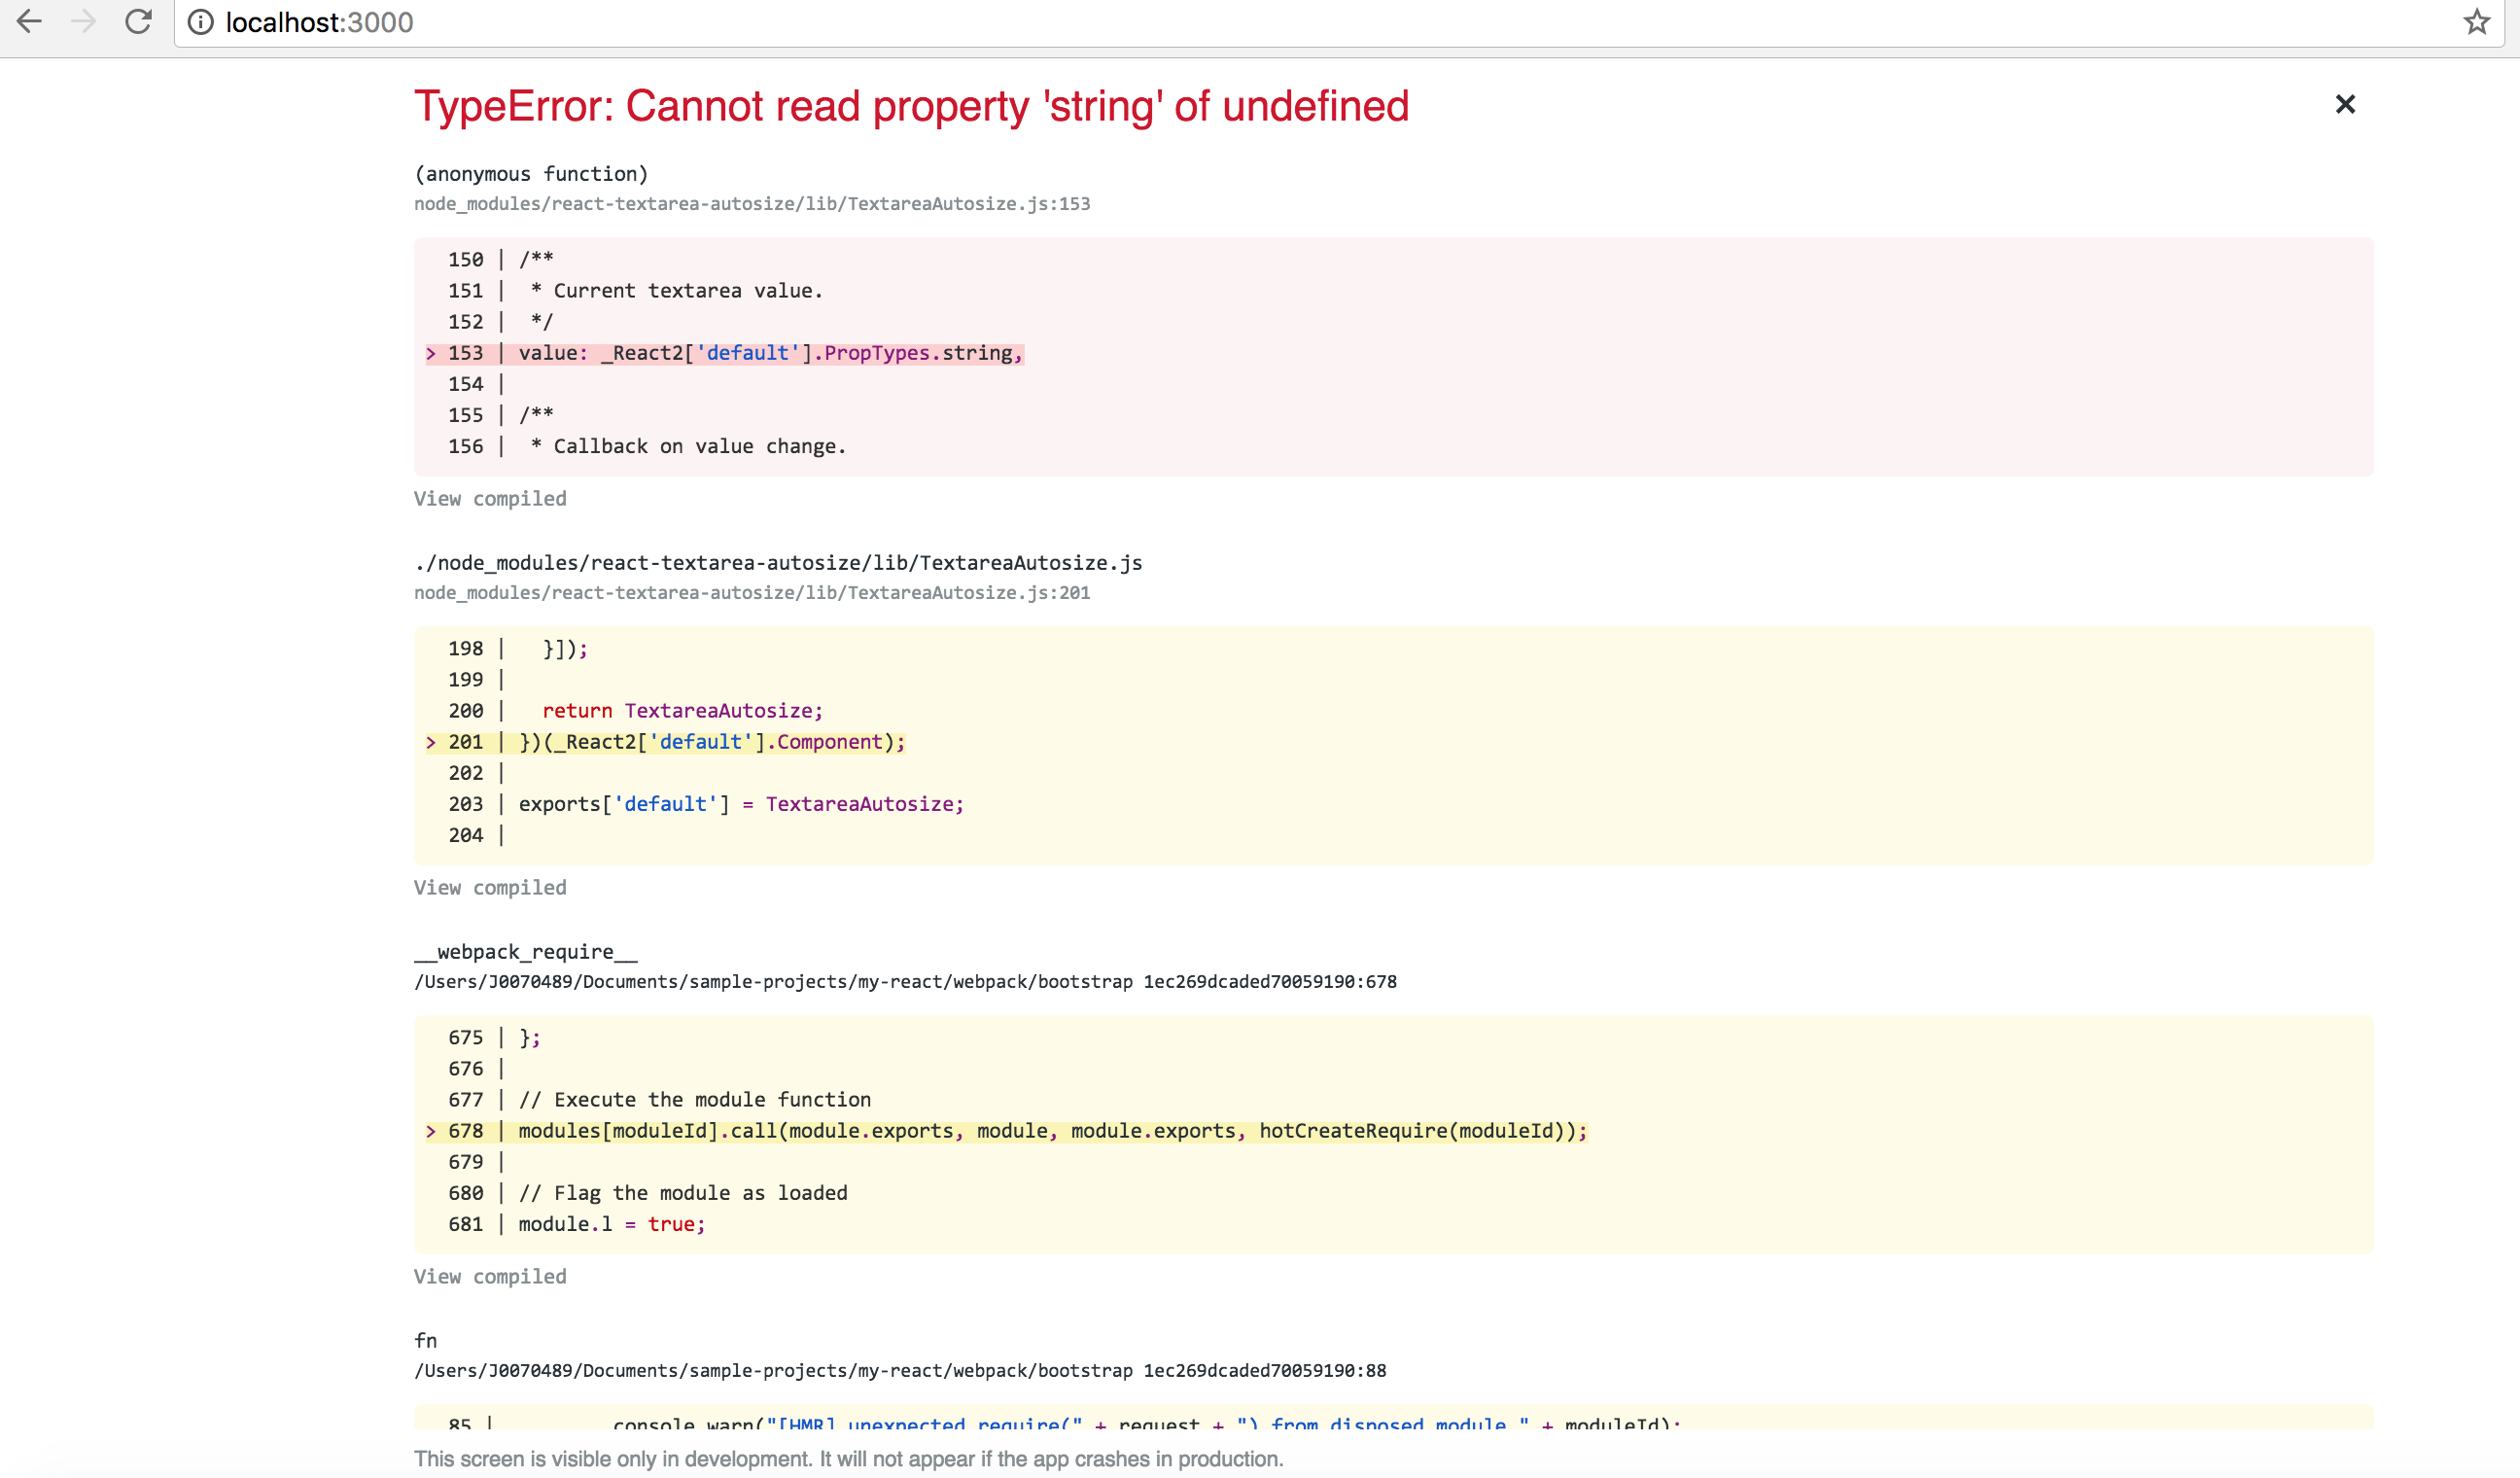Dismiss the error overlay with X
Viewport: 2520px width, 1478px height.
click(2344, 104)
